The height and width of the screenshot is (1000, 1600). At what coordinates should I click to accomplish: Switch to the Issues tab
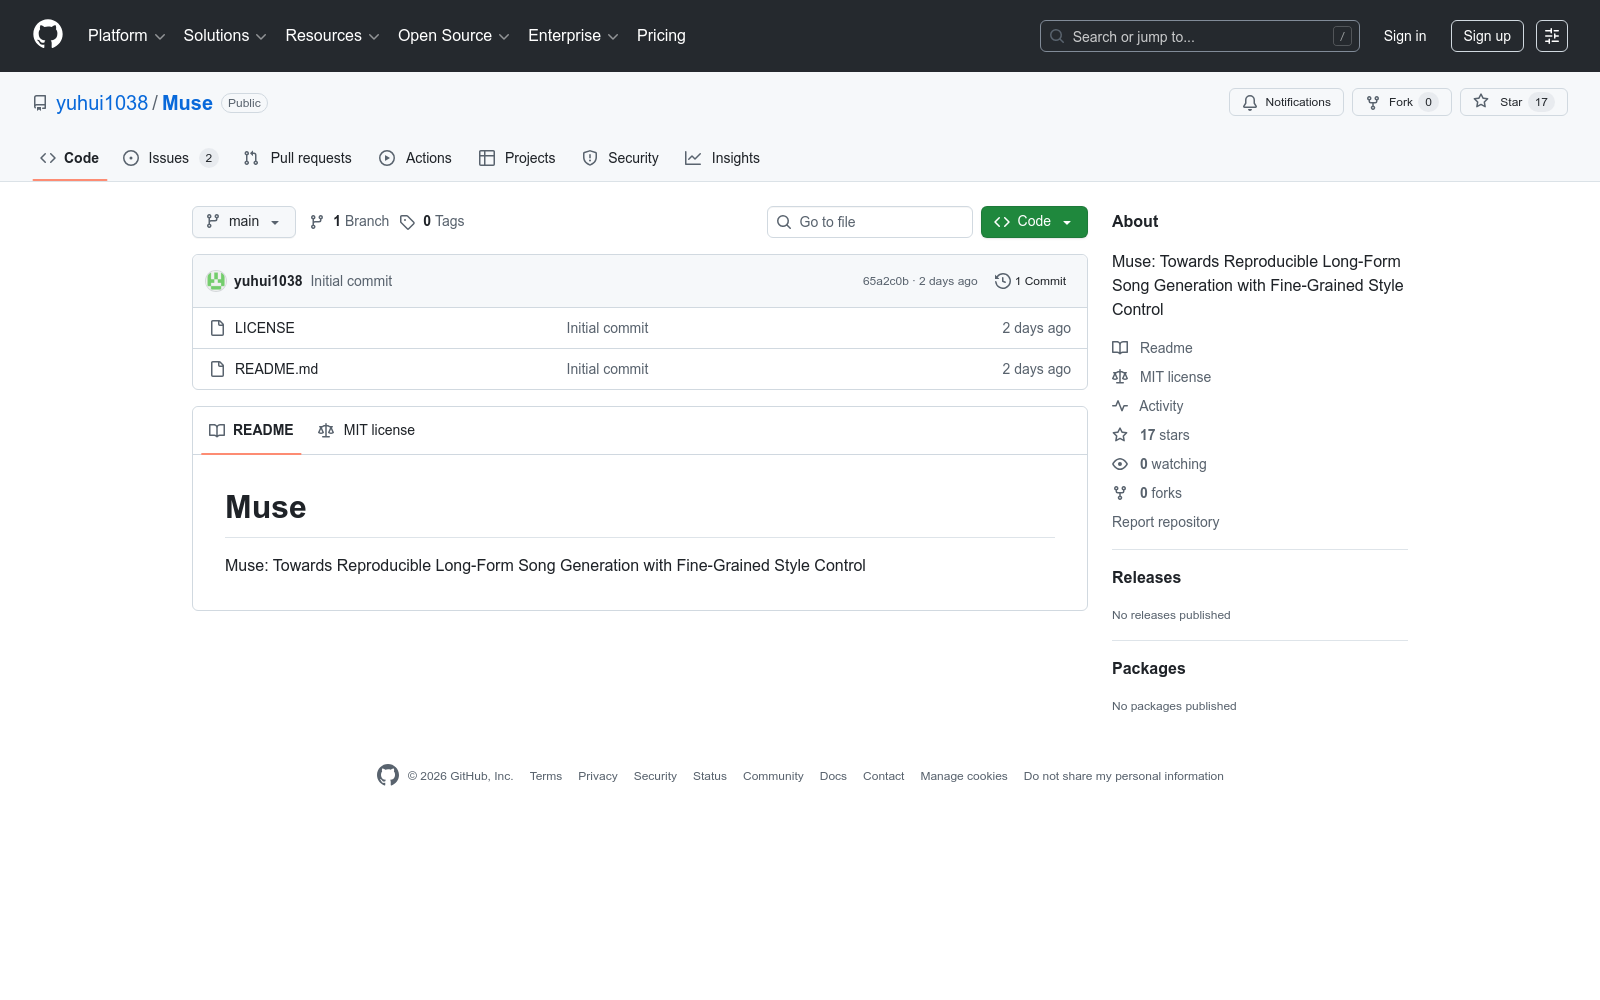[169, 158]
